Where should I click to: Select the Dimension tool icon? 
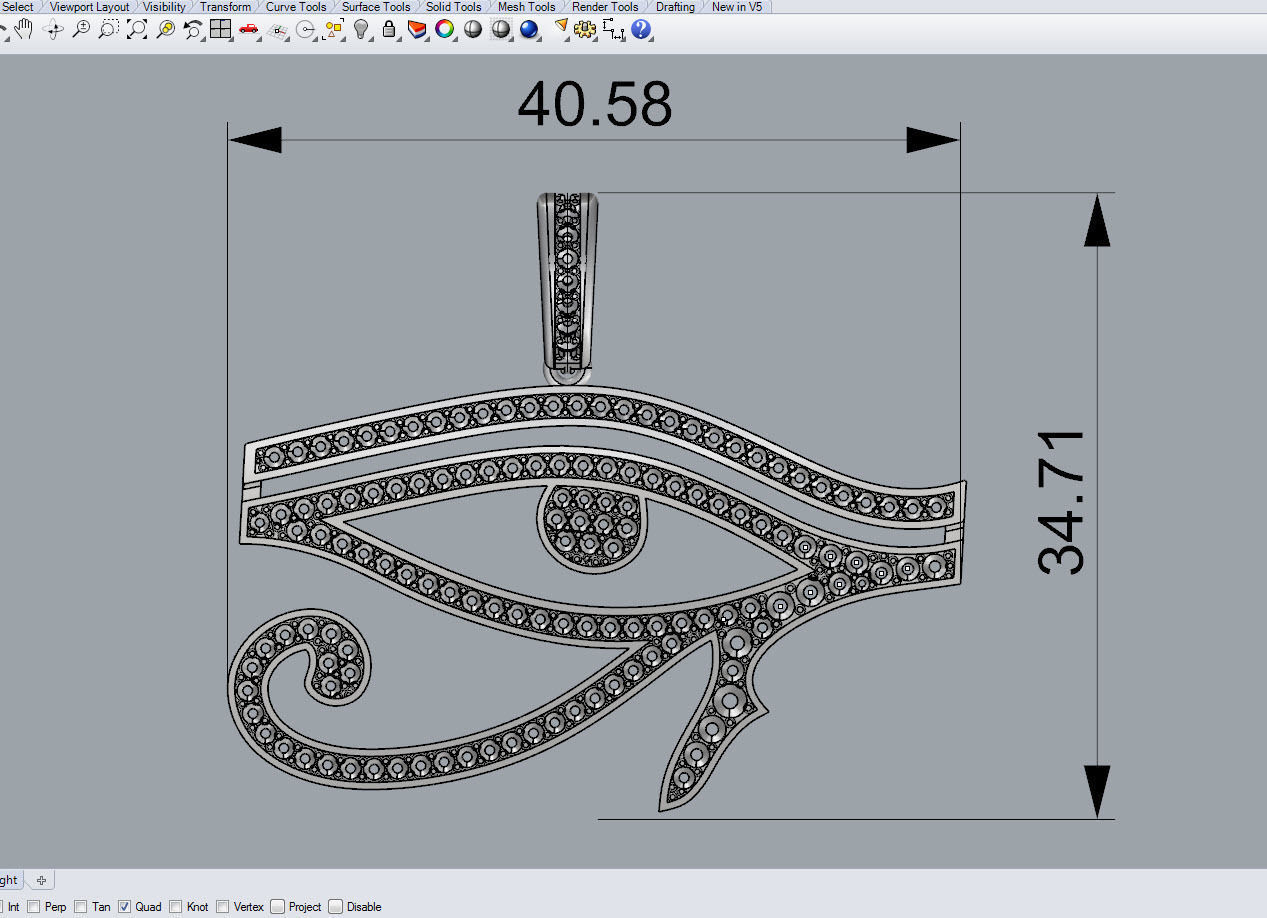pos(614,30)
